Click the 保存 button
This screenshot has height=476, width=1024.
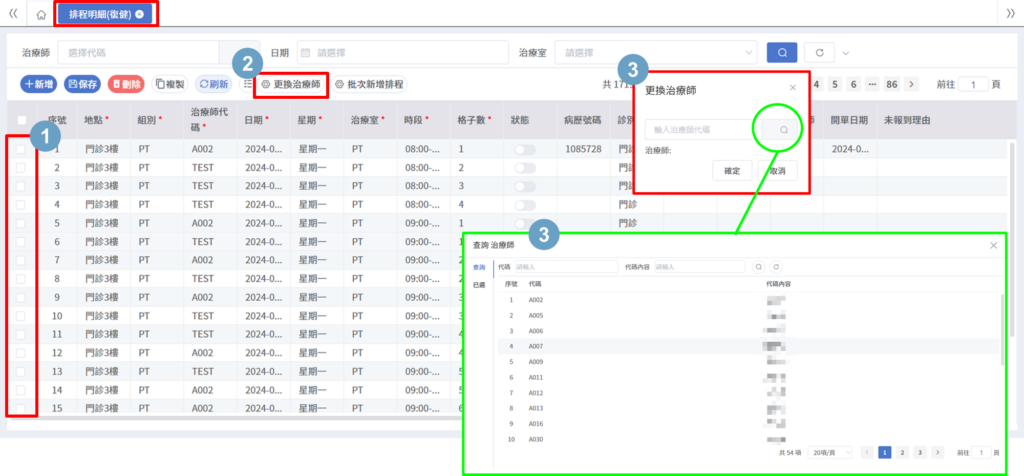82,84
